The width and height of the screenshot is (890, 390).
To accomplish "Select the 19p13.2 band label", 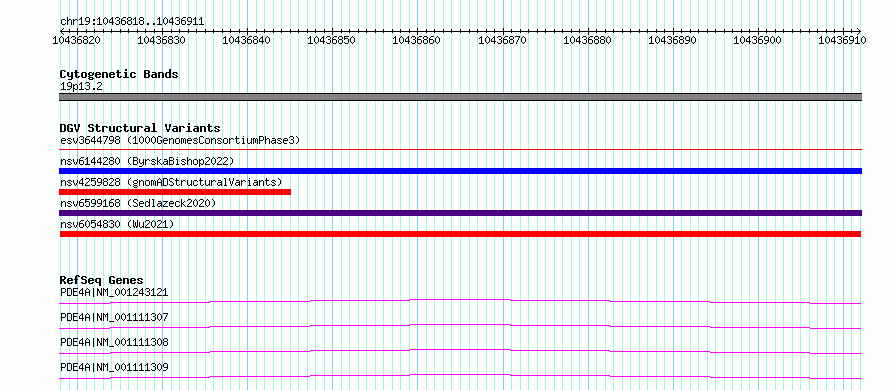I will click(x=81, y=87).
